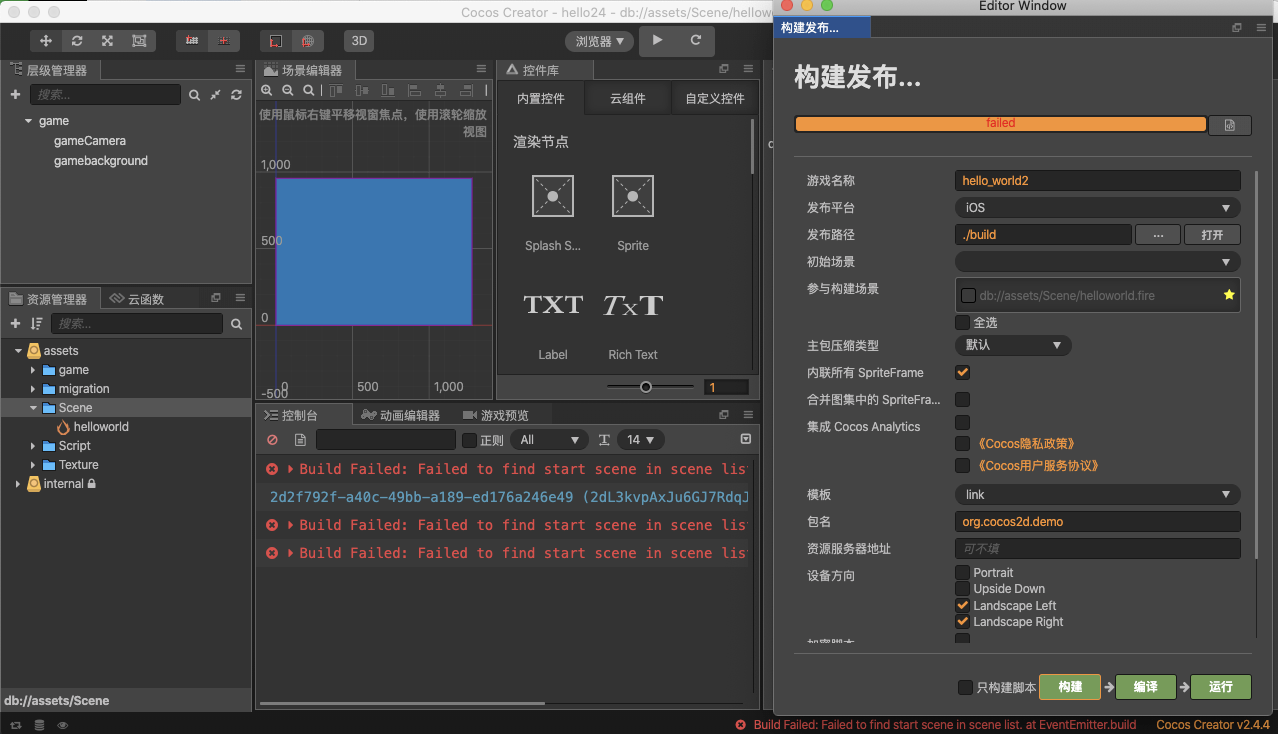The height and width of the screenshot is (734, 1278).
Task: Pick the Rich Text node icon
Action: coord(633,305)
